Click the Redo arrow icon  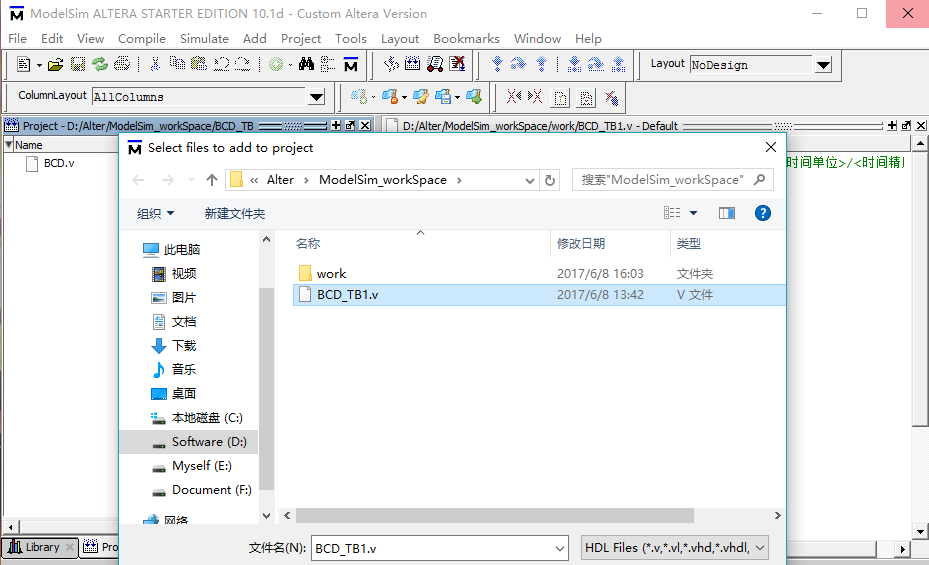[242, 64]
